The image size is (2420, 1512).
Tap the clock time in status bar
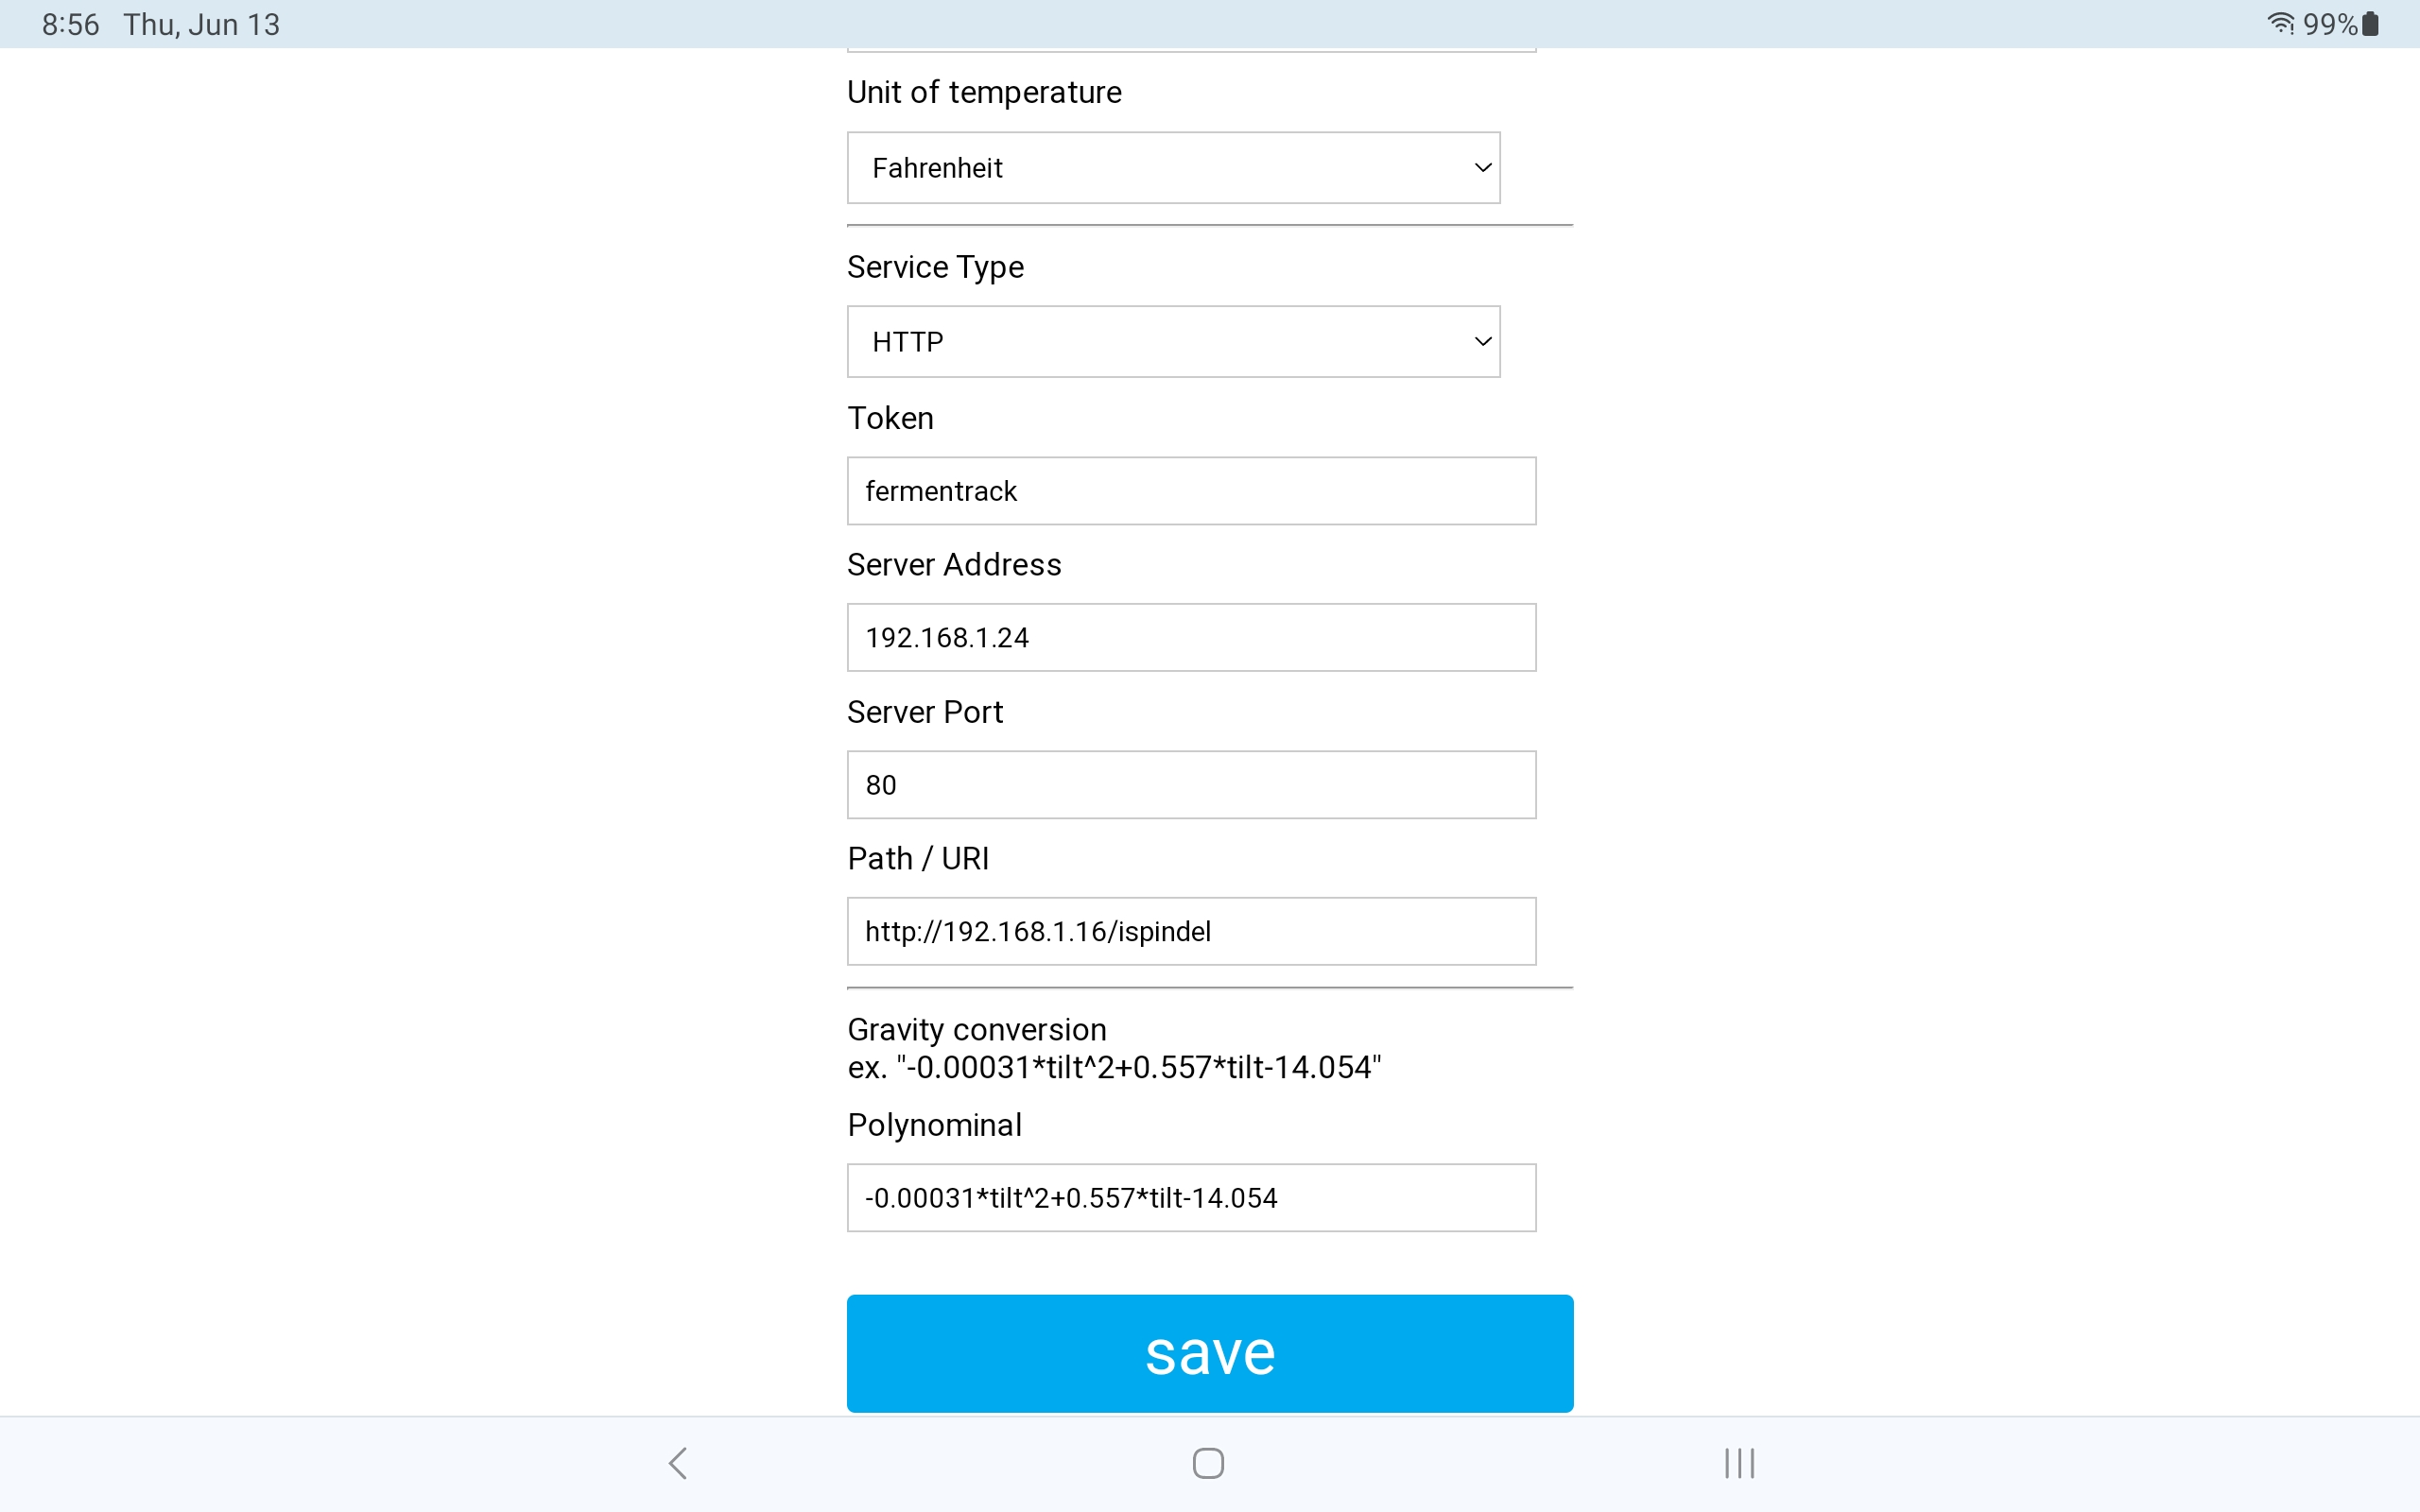tap(70, 24)
